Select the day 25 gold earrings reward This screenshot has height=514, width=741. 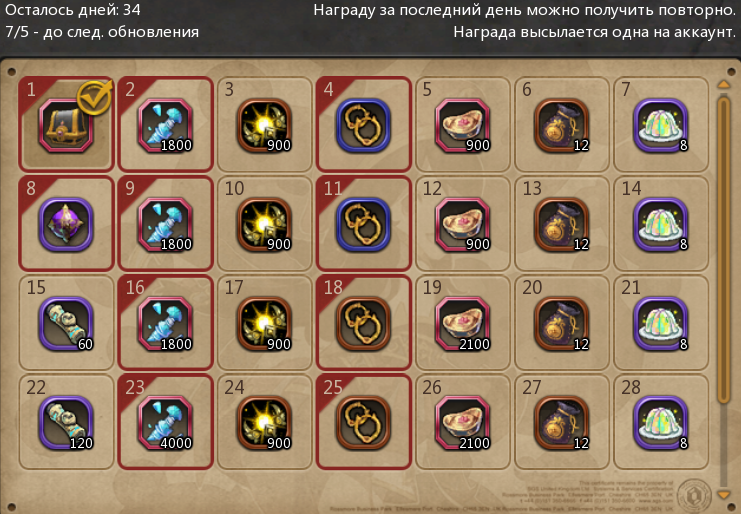point(363,423)
